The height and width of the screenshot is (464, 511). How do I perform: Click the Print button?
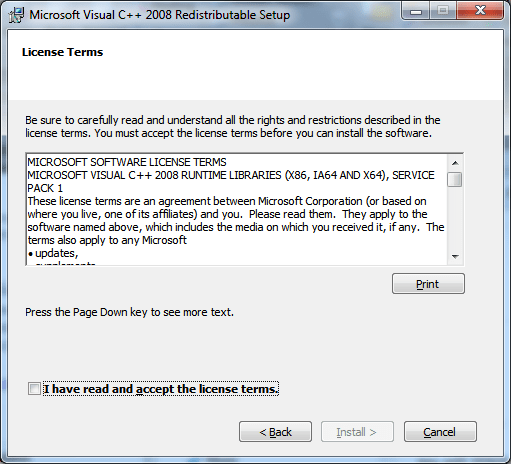pos(428,284)
